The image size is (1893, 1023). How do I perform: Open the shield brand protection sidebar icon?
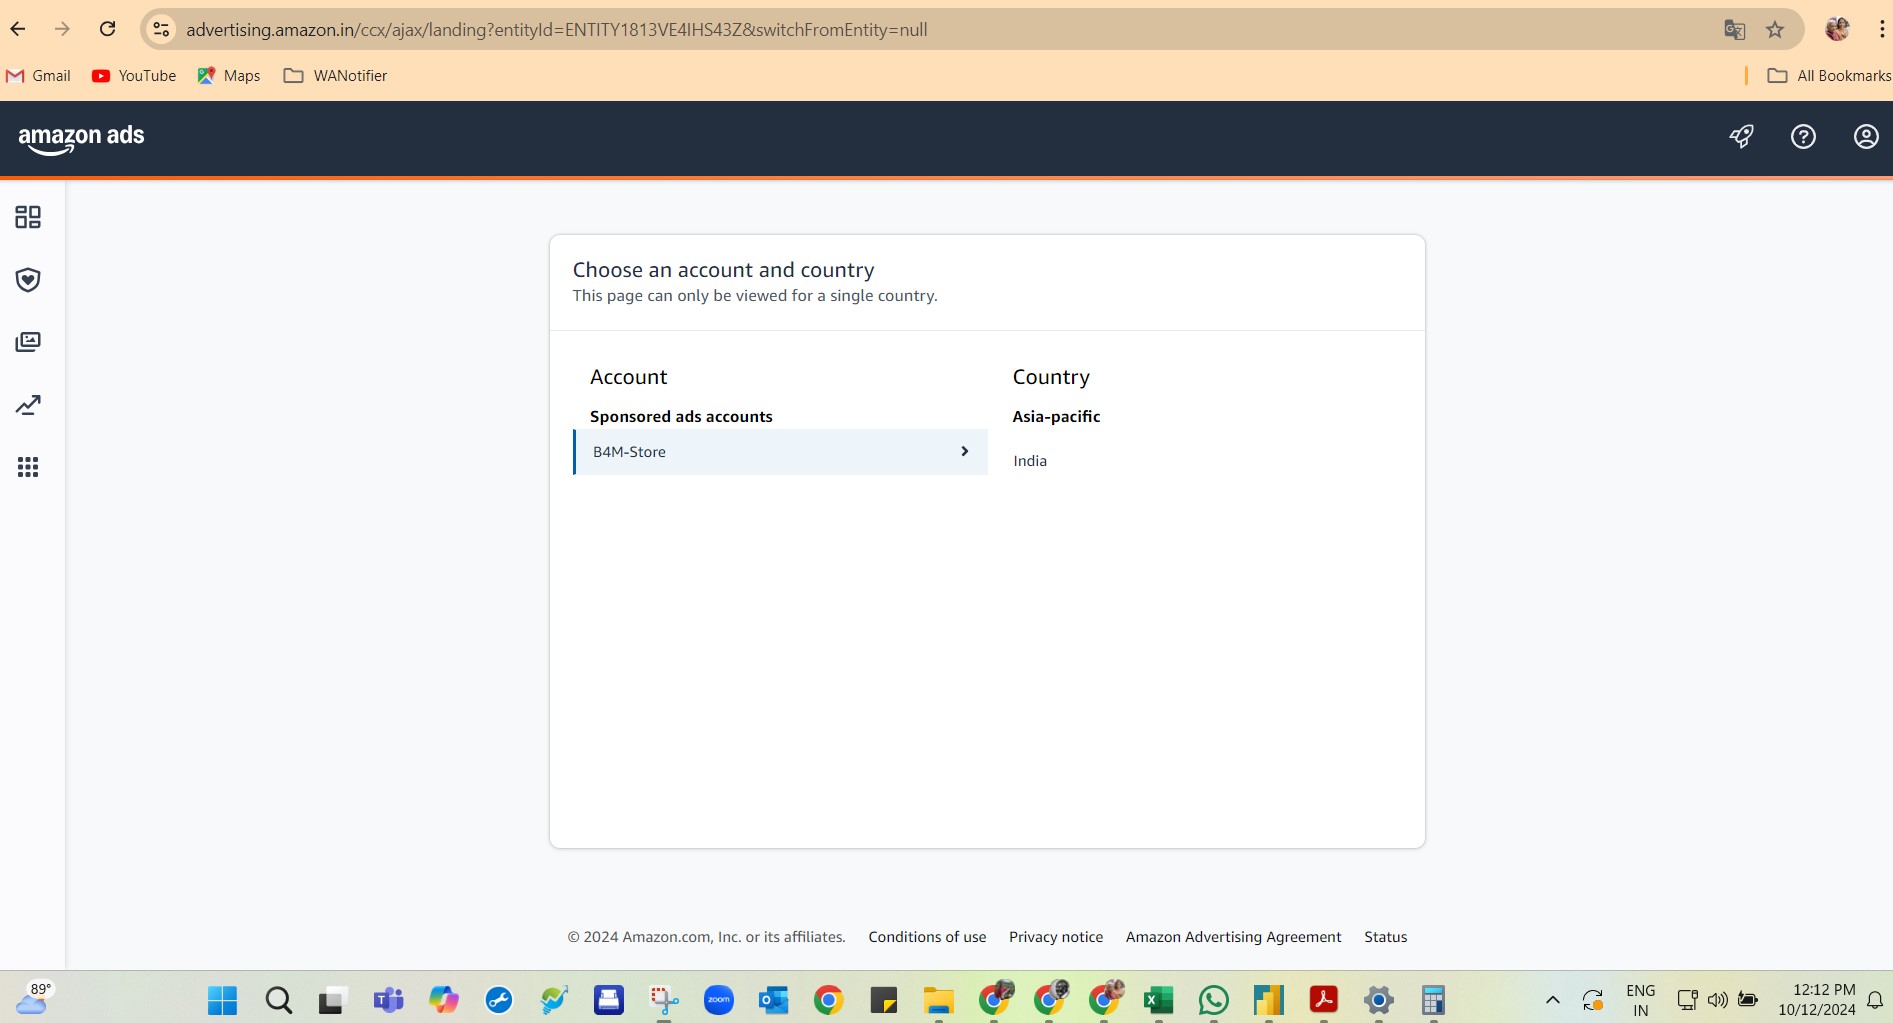pyautogui.click(x=28, y=280)
